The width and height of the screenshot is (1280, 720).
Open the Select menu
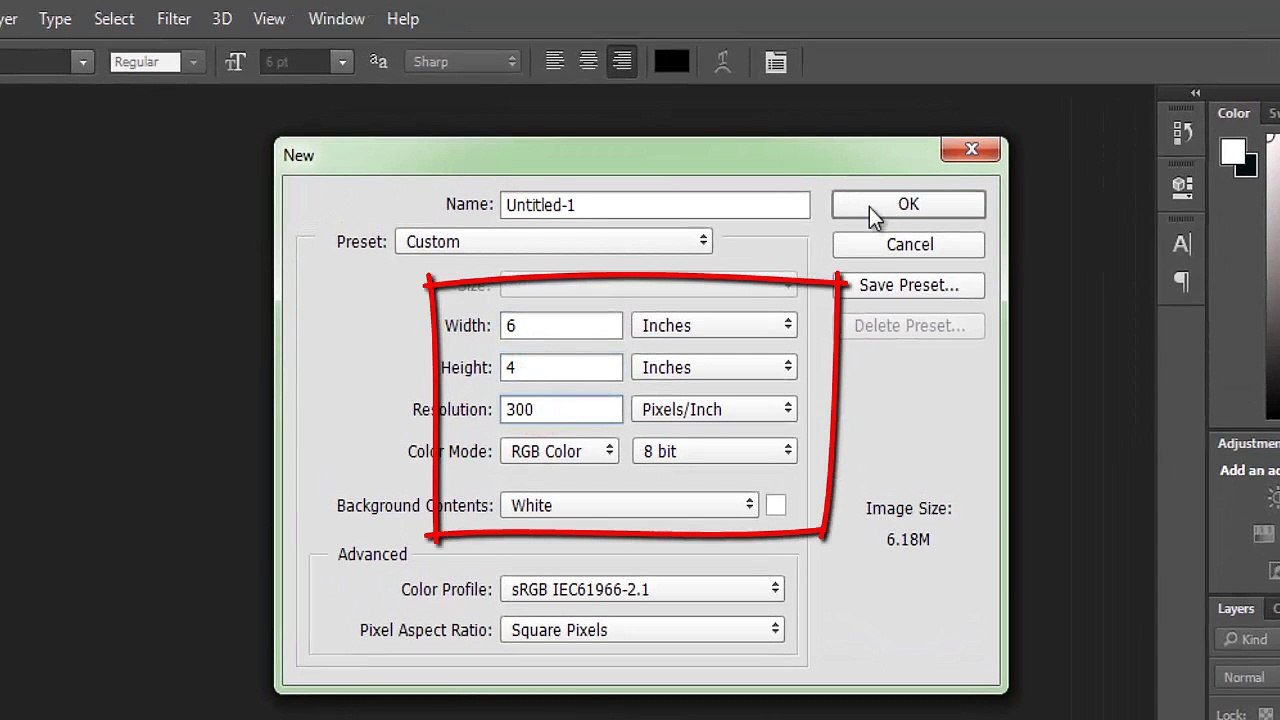pos(114,19)
